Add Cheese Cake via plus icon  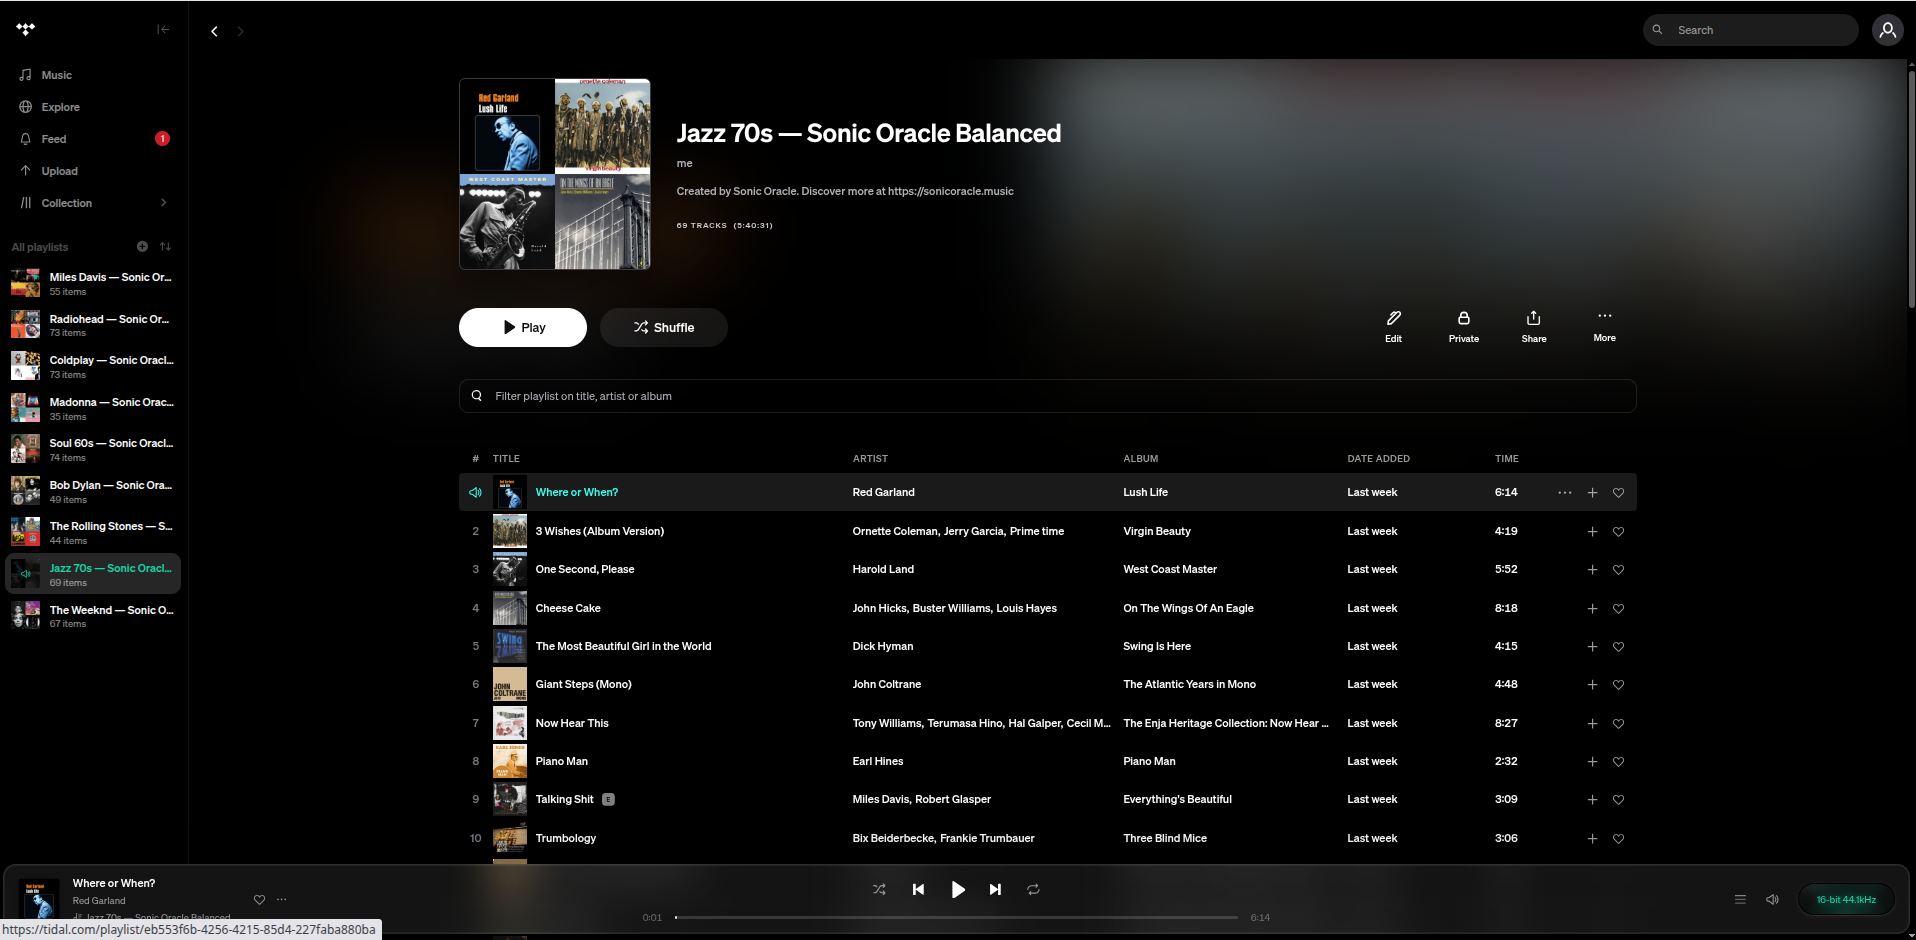click(1592, 608)
